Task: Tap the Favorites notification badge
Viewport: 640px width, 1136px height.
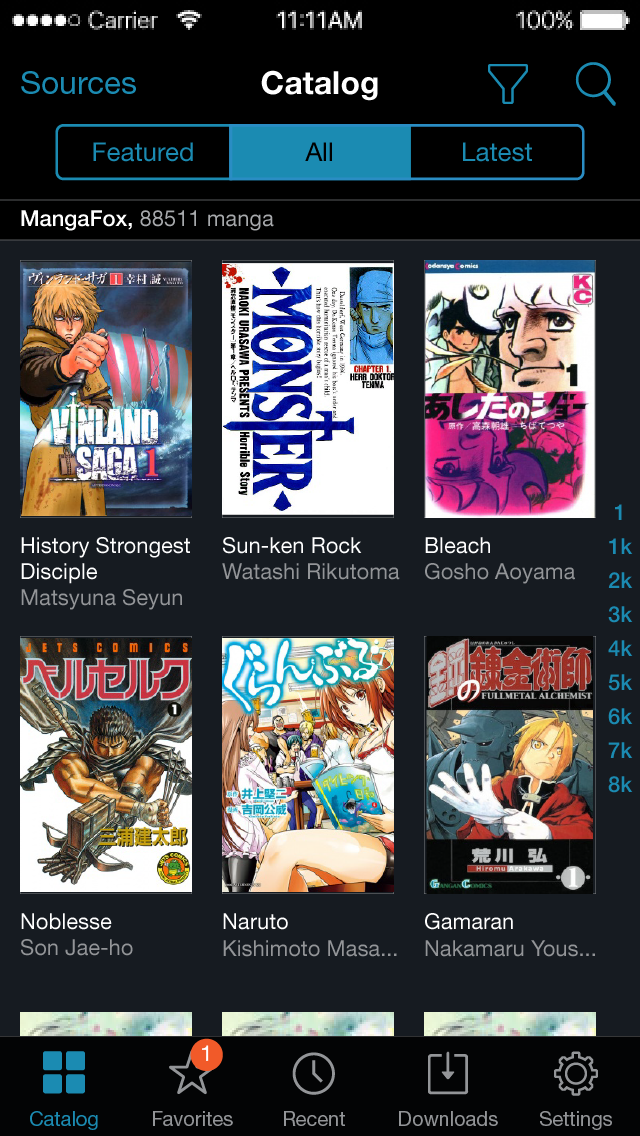Action: [206, 1055]
